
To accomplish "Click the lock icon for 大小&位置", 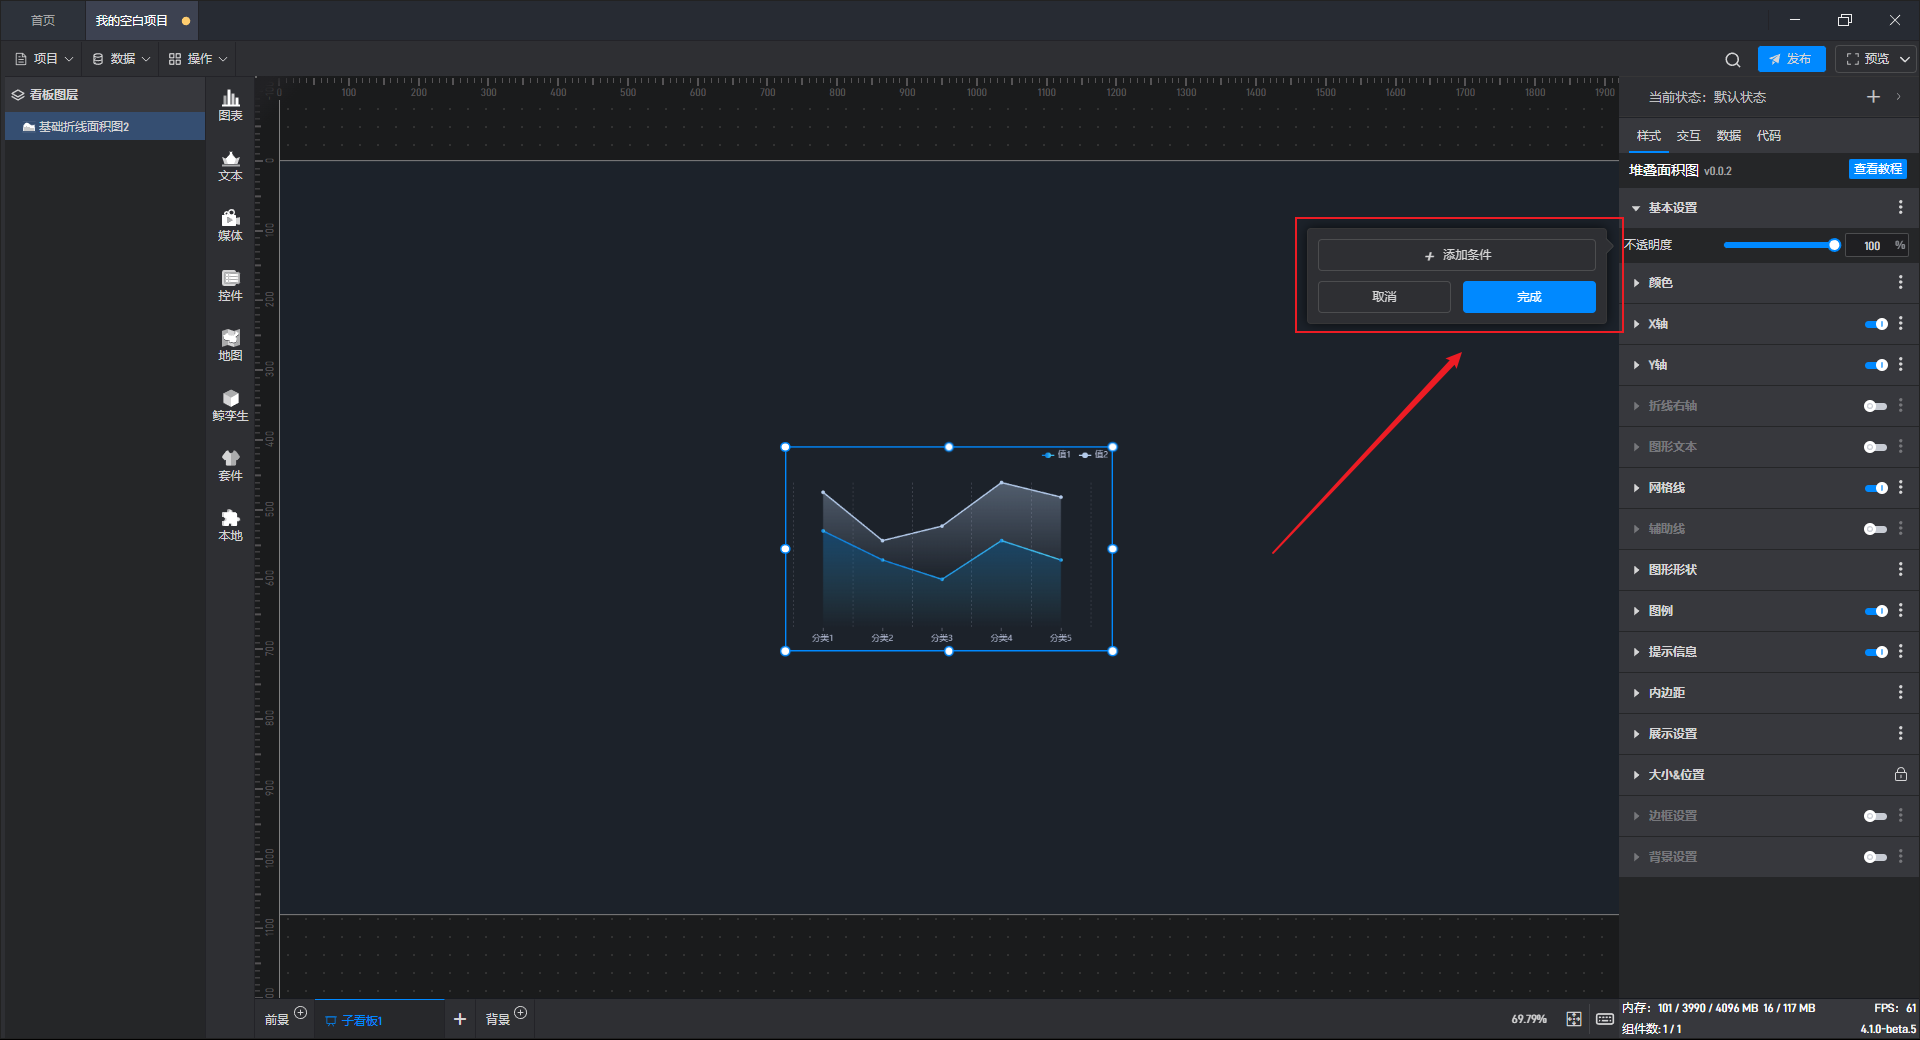I will [x=1900, y=774].
